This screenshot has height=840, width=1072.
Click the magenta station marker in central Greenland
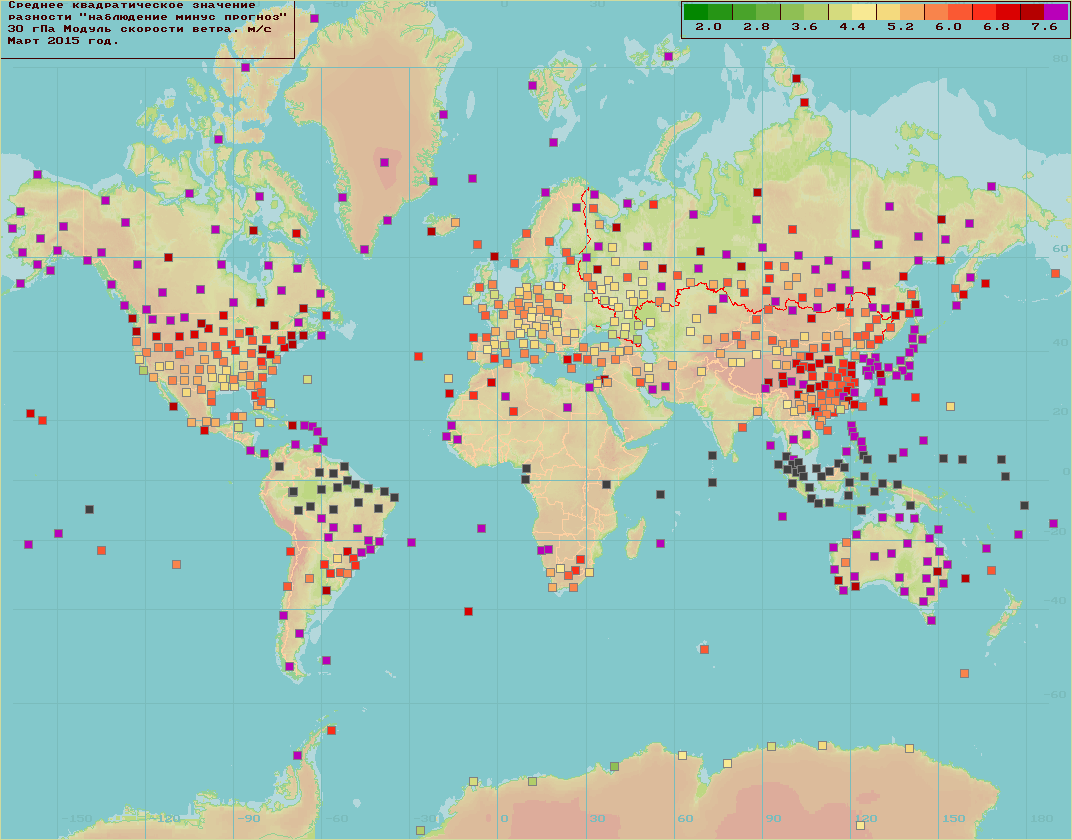click(384, 163)
